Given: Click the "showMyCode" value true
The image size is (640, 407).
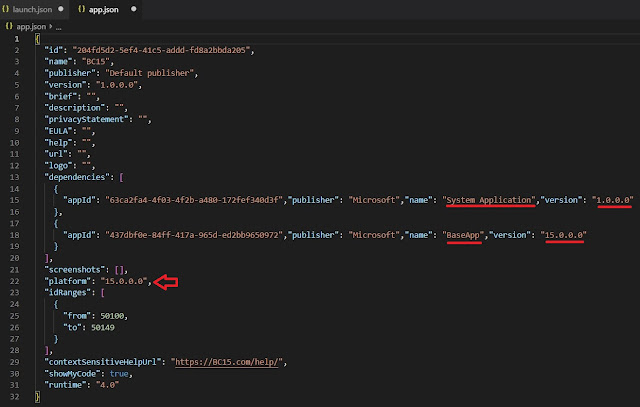Looking at the screenshot, I should coord(119,374).
